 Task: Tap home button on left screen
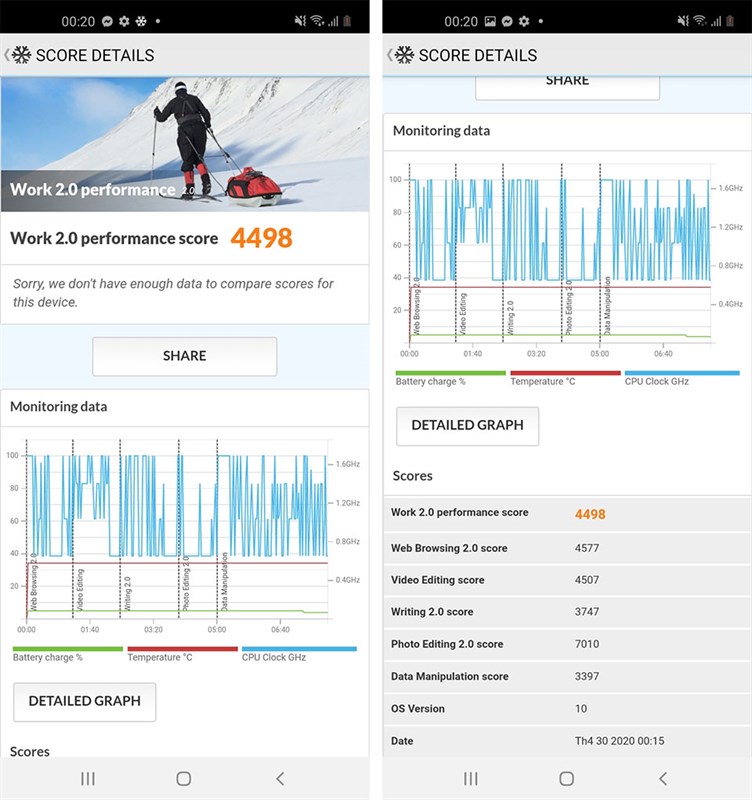click(184, 779)
